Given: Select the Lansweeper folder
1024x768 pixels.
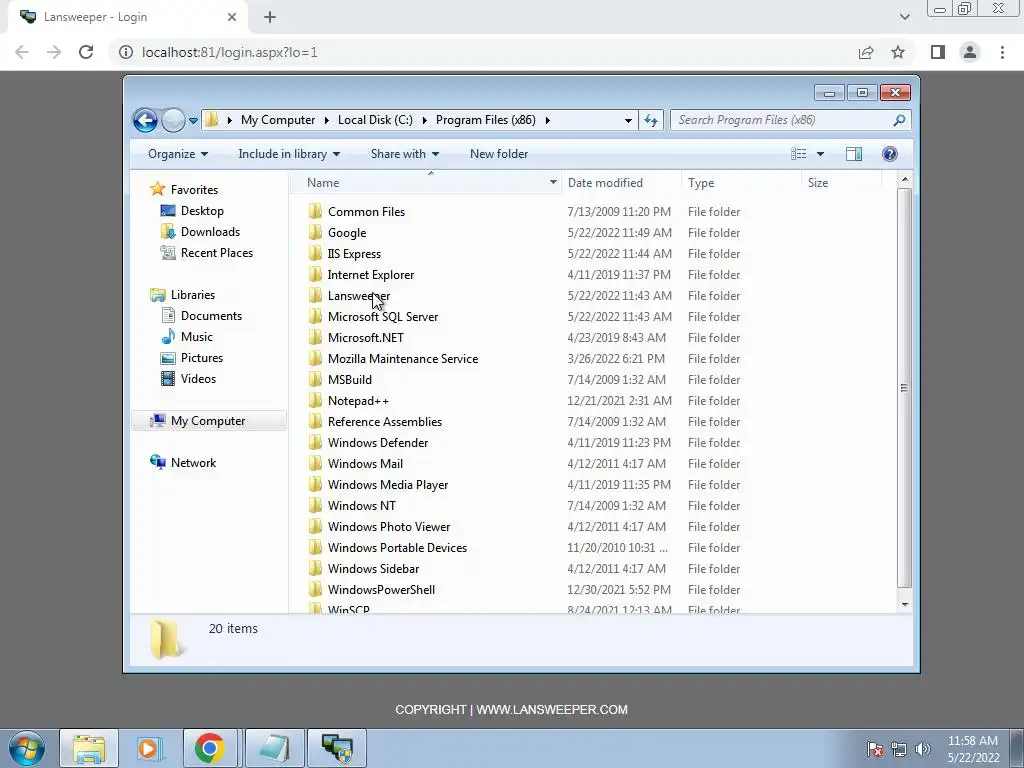Looking at the screenshot, I should [x=359, y=296].
